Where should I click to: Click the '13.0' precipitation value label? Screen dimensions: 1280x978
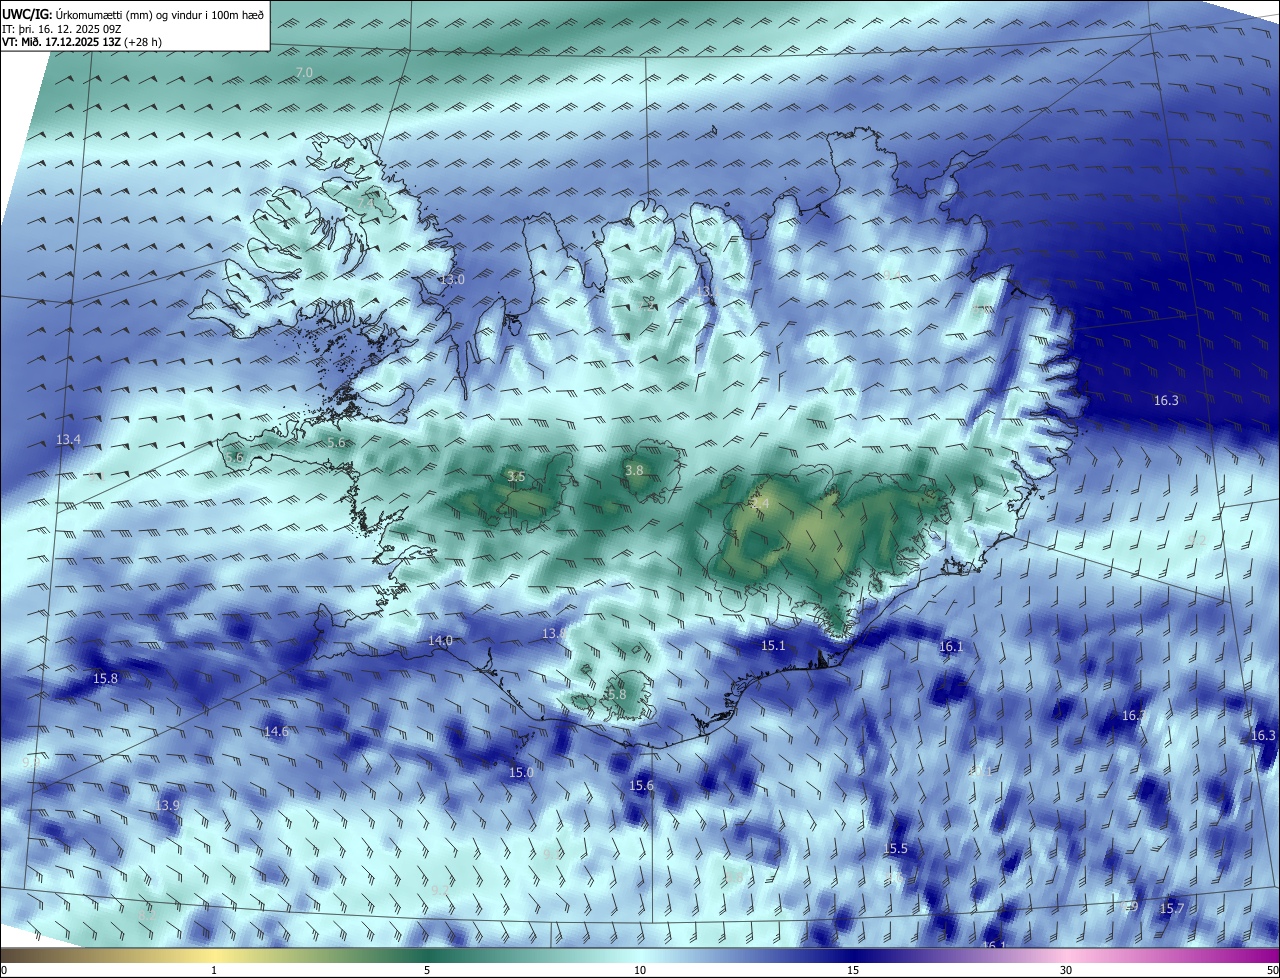(x=453, y=280)
